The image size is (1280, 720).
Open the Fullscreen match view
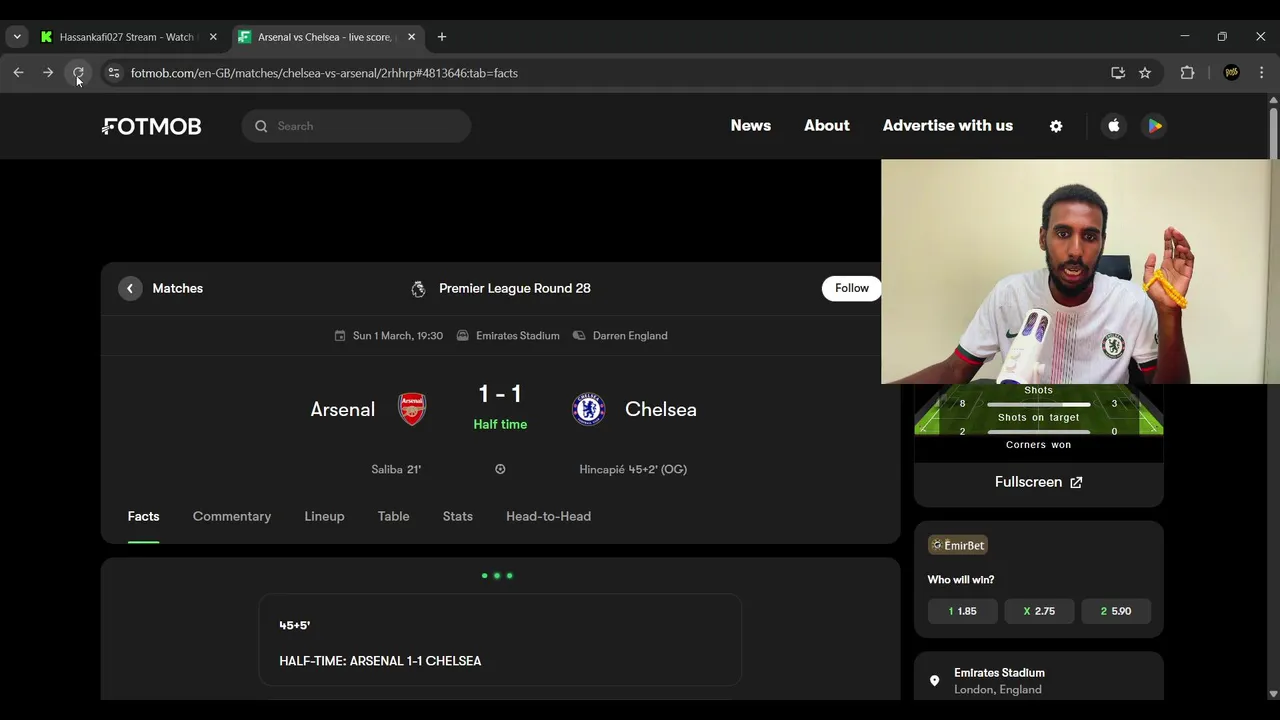coord(1038,482)
